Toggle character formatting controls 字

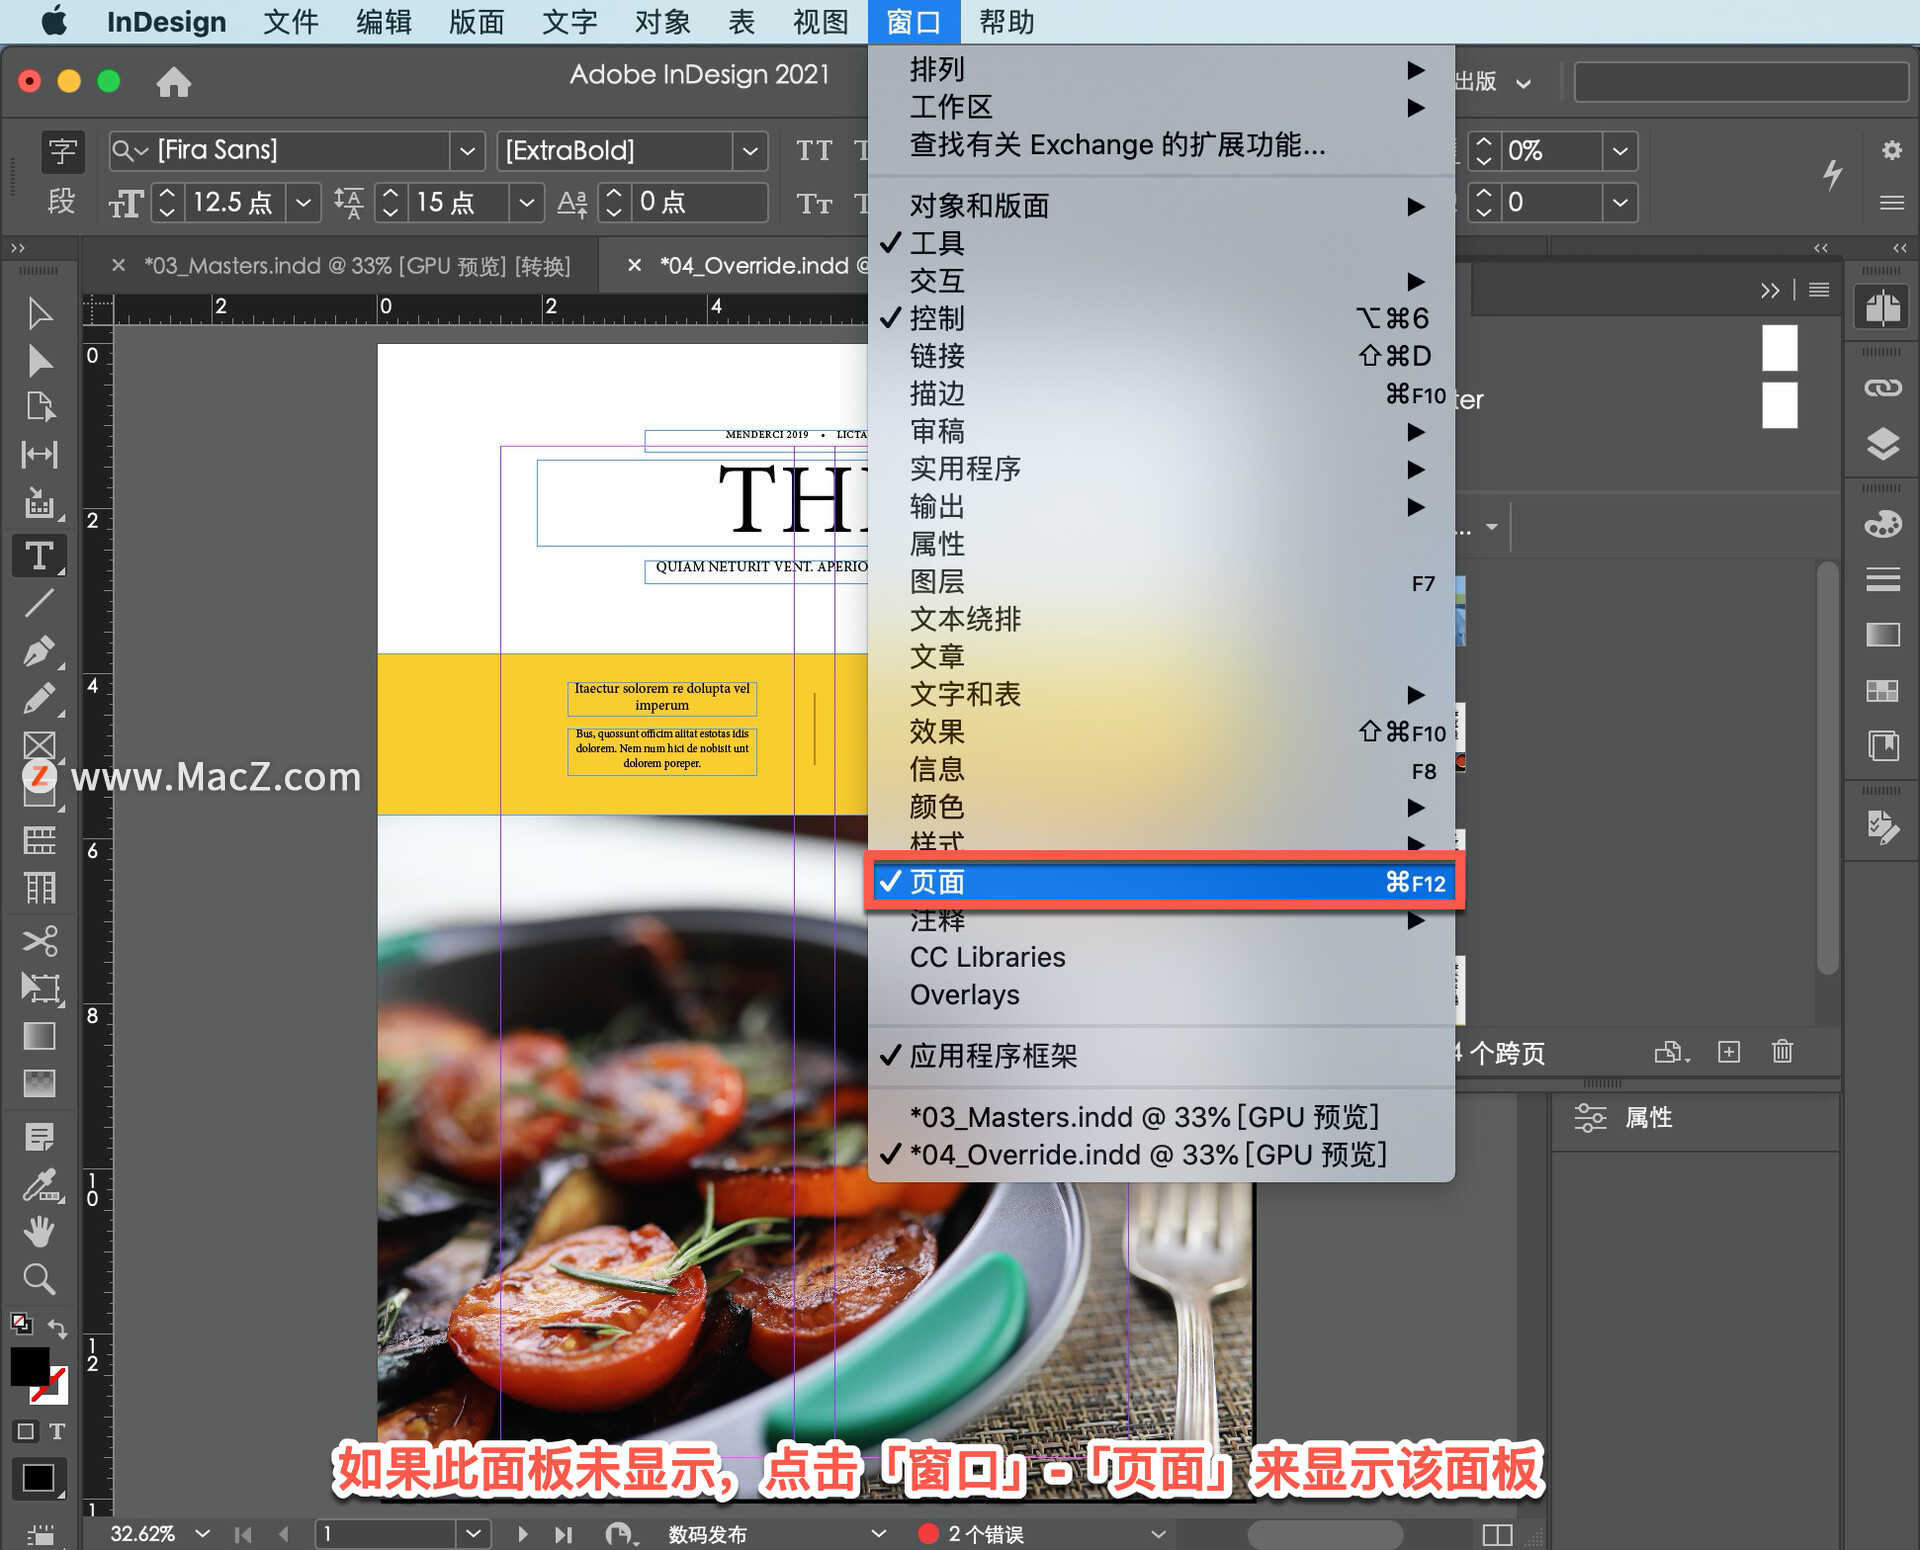click(x=62, y=151)
